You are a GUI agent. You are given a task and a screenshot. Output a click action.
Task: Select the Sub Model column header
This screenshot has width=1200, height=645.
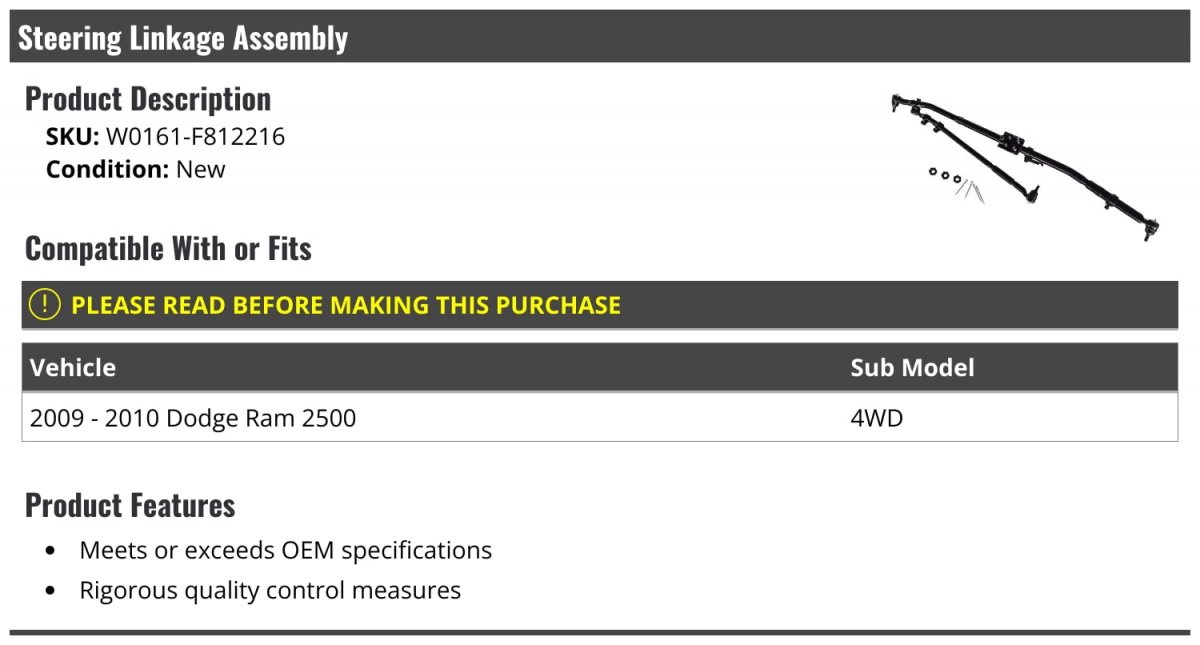coord(912,367)
